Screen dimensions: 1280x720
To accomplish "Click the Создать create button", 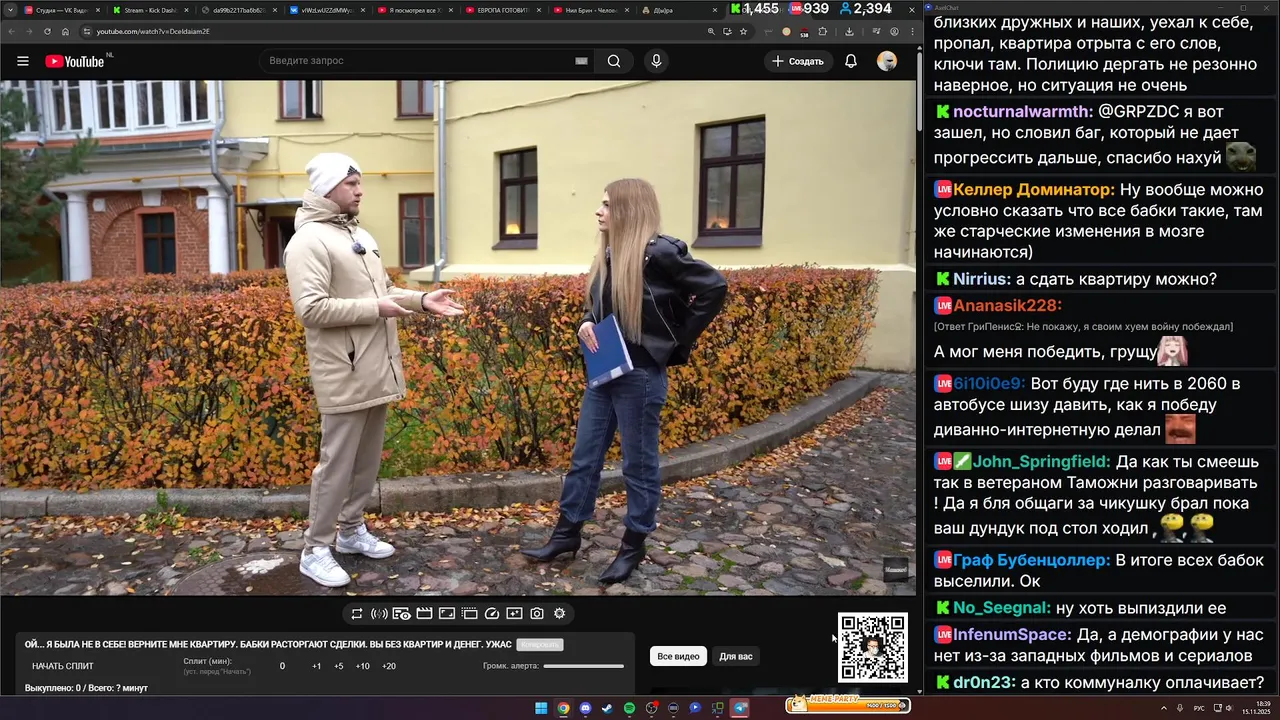I will pos(797,61).
